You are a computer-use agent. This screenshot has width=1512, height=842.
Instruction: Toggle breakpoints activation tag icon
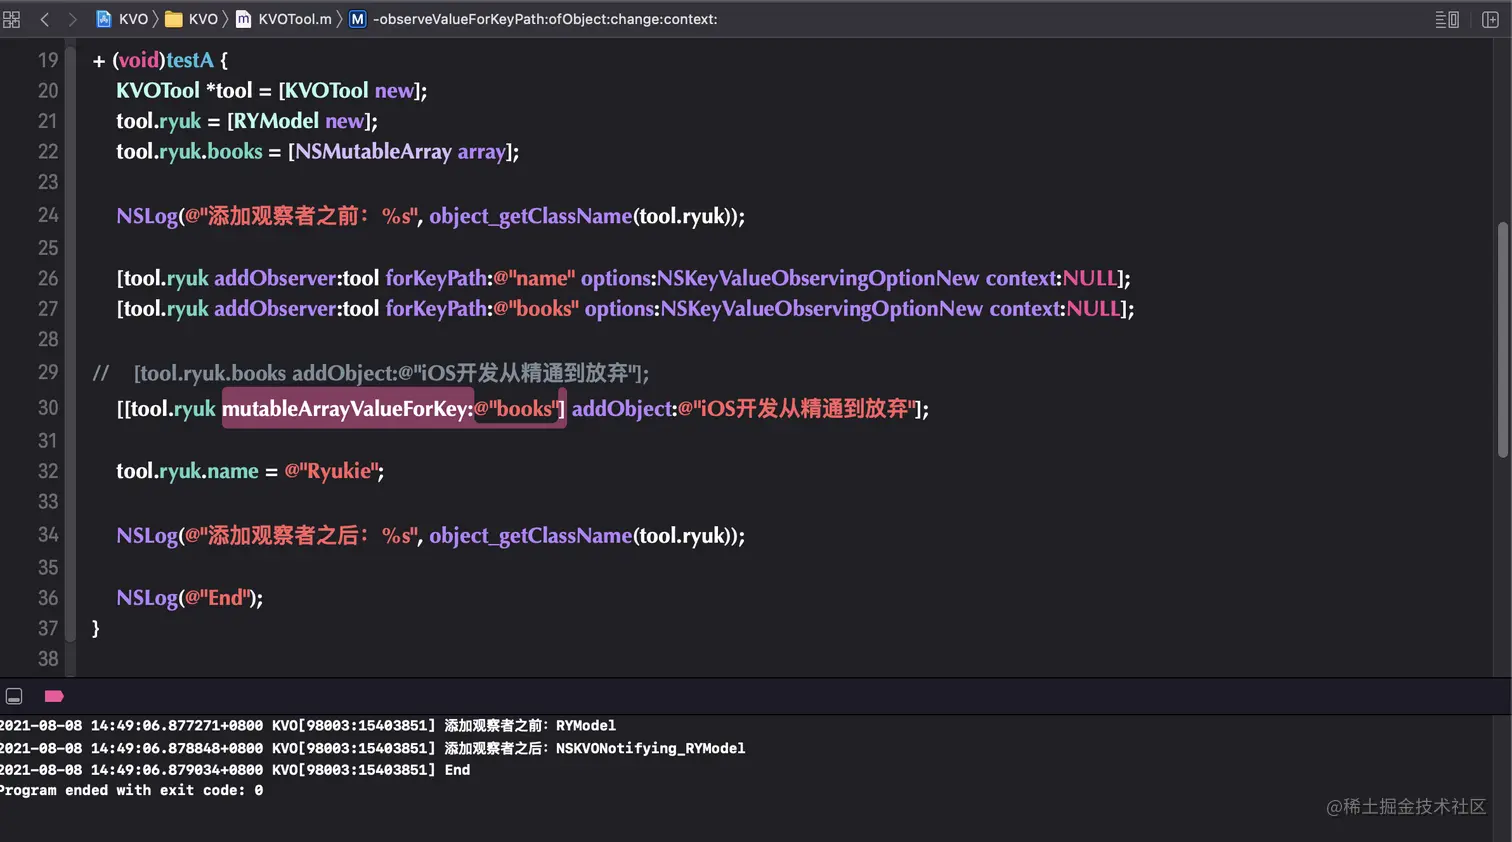pyautogui.click(x=54, y=696)
